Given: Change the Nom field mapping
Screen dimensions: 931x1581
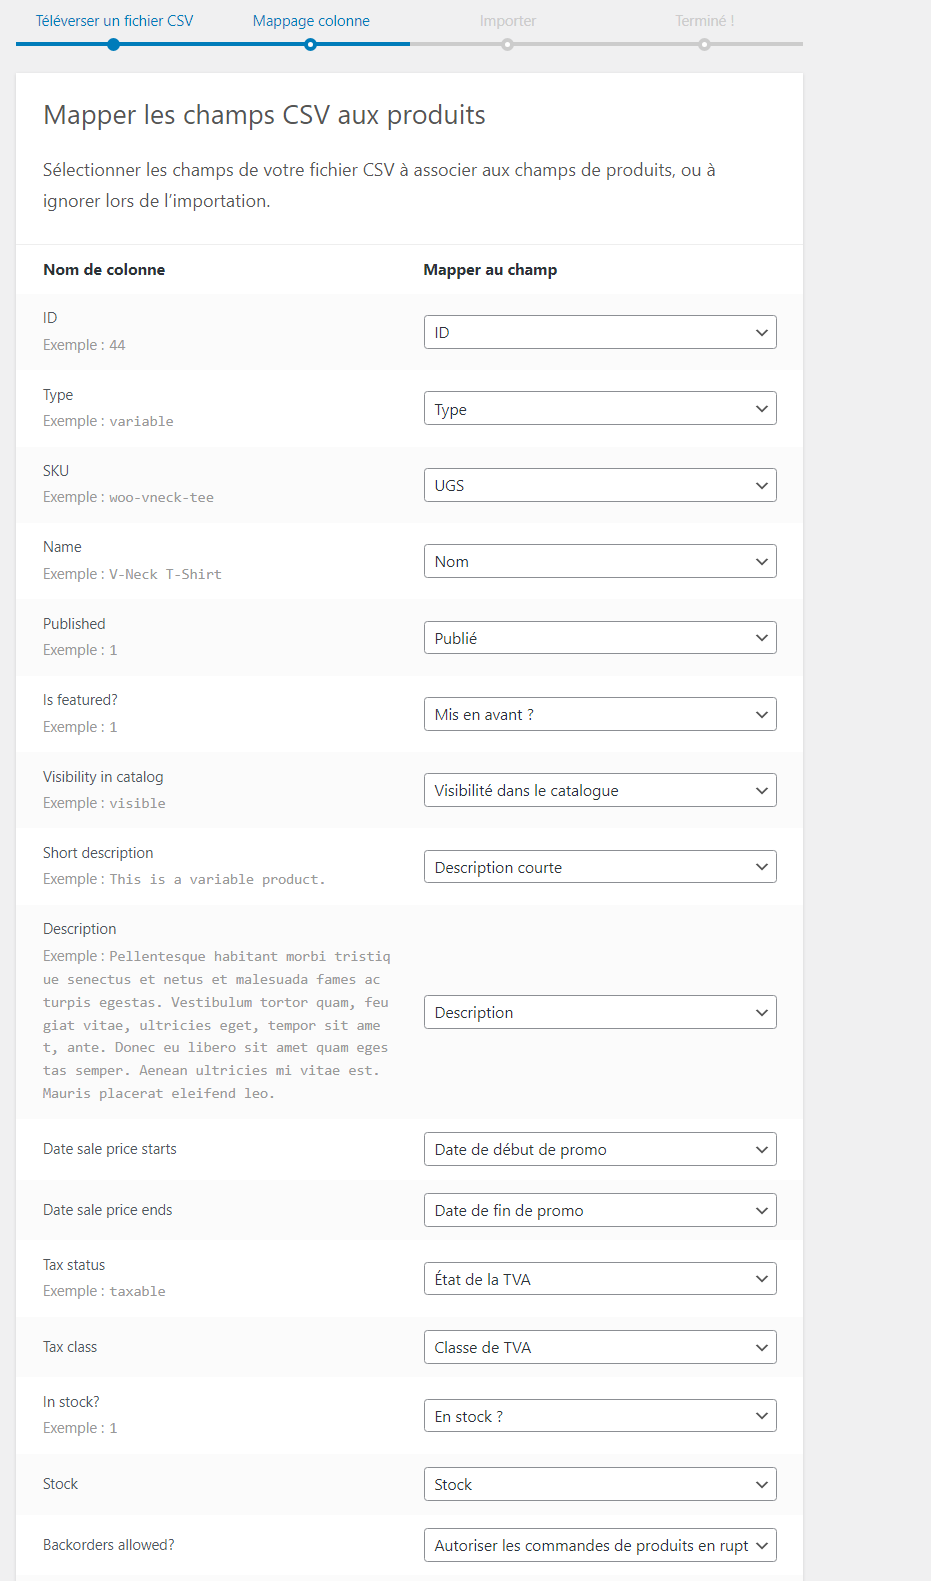Looking at the screenshot, I should [600, 562].
